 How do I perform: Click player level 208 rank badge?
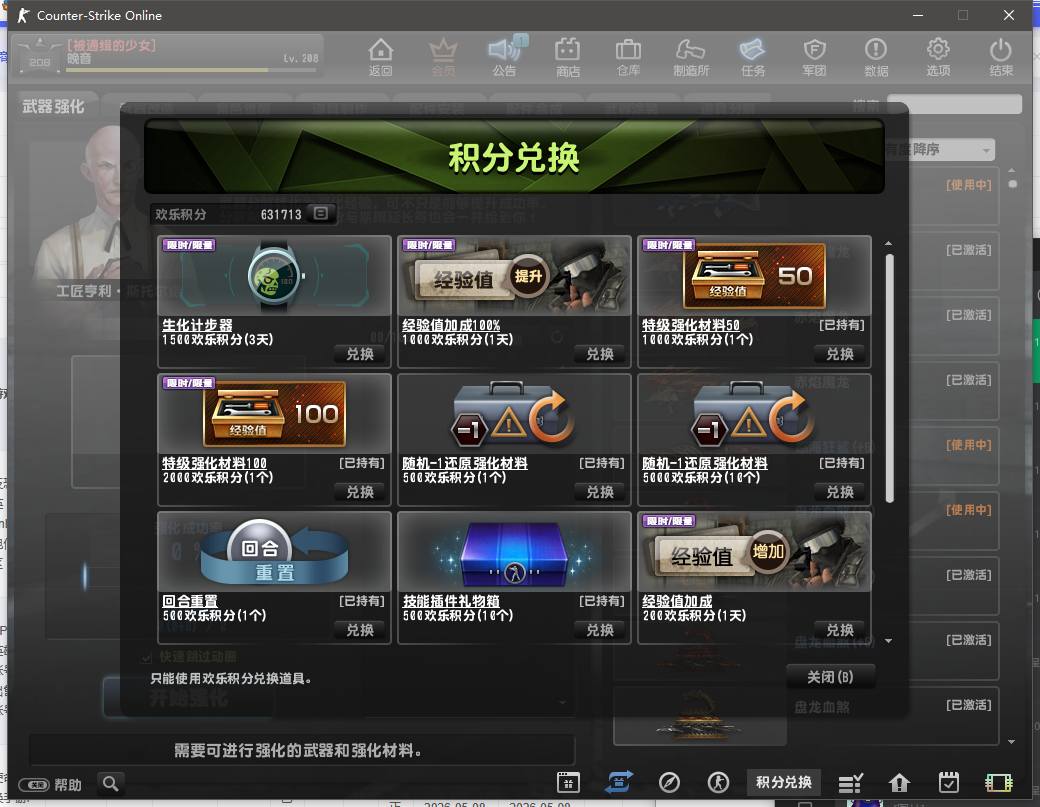(x=40, y=56)
